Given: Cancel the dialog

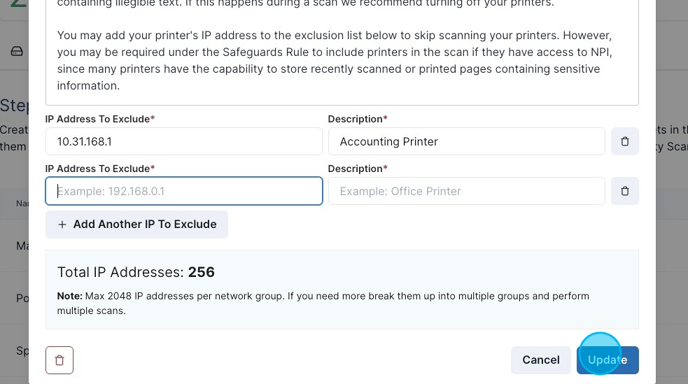Looking at the screenshot, I should [x=541, y=360].
